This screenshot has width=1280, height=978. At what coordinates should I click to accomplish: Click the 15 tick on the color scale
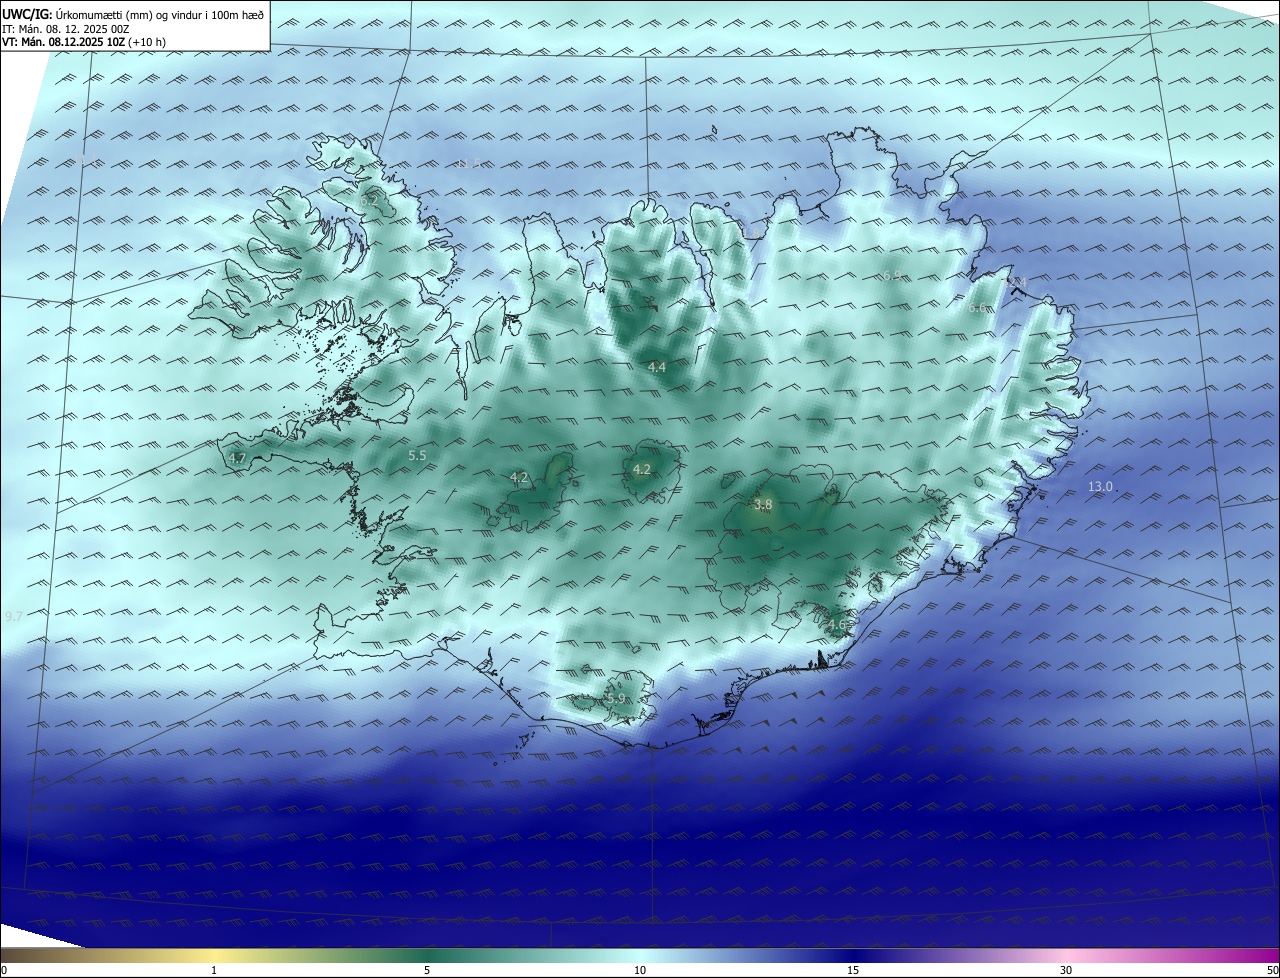tap(853, 970)
